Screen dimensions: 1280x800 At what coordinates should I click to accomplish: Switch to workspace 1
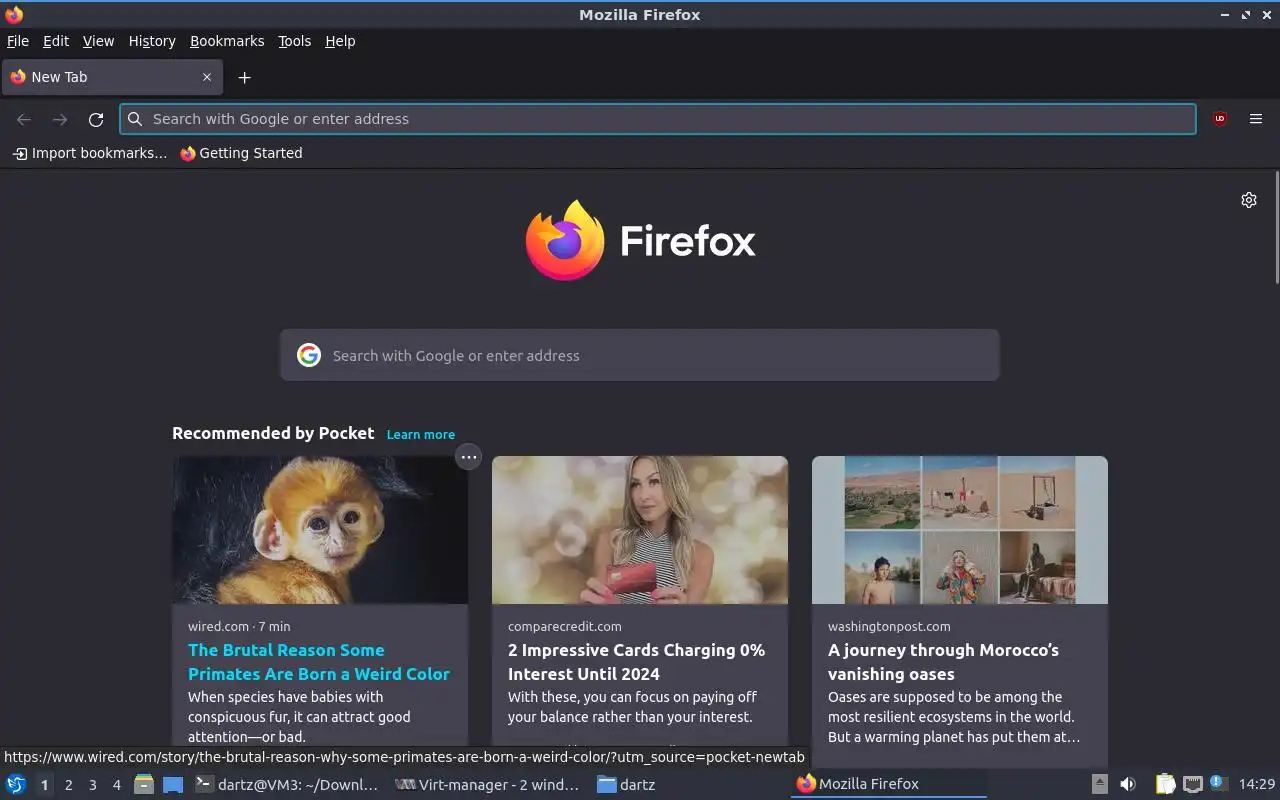pos(44,785)
